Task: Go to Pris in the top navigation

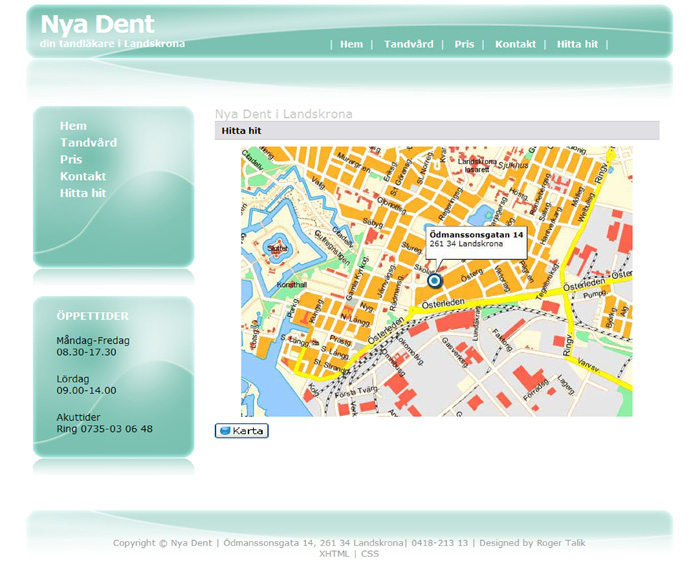Action: tap(464, 44)
